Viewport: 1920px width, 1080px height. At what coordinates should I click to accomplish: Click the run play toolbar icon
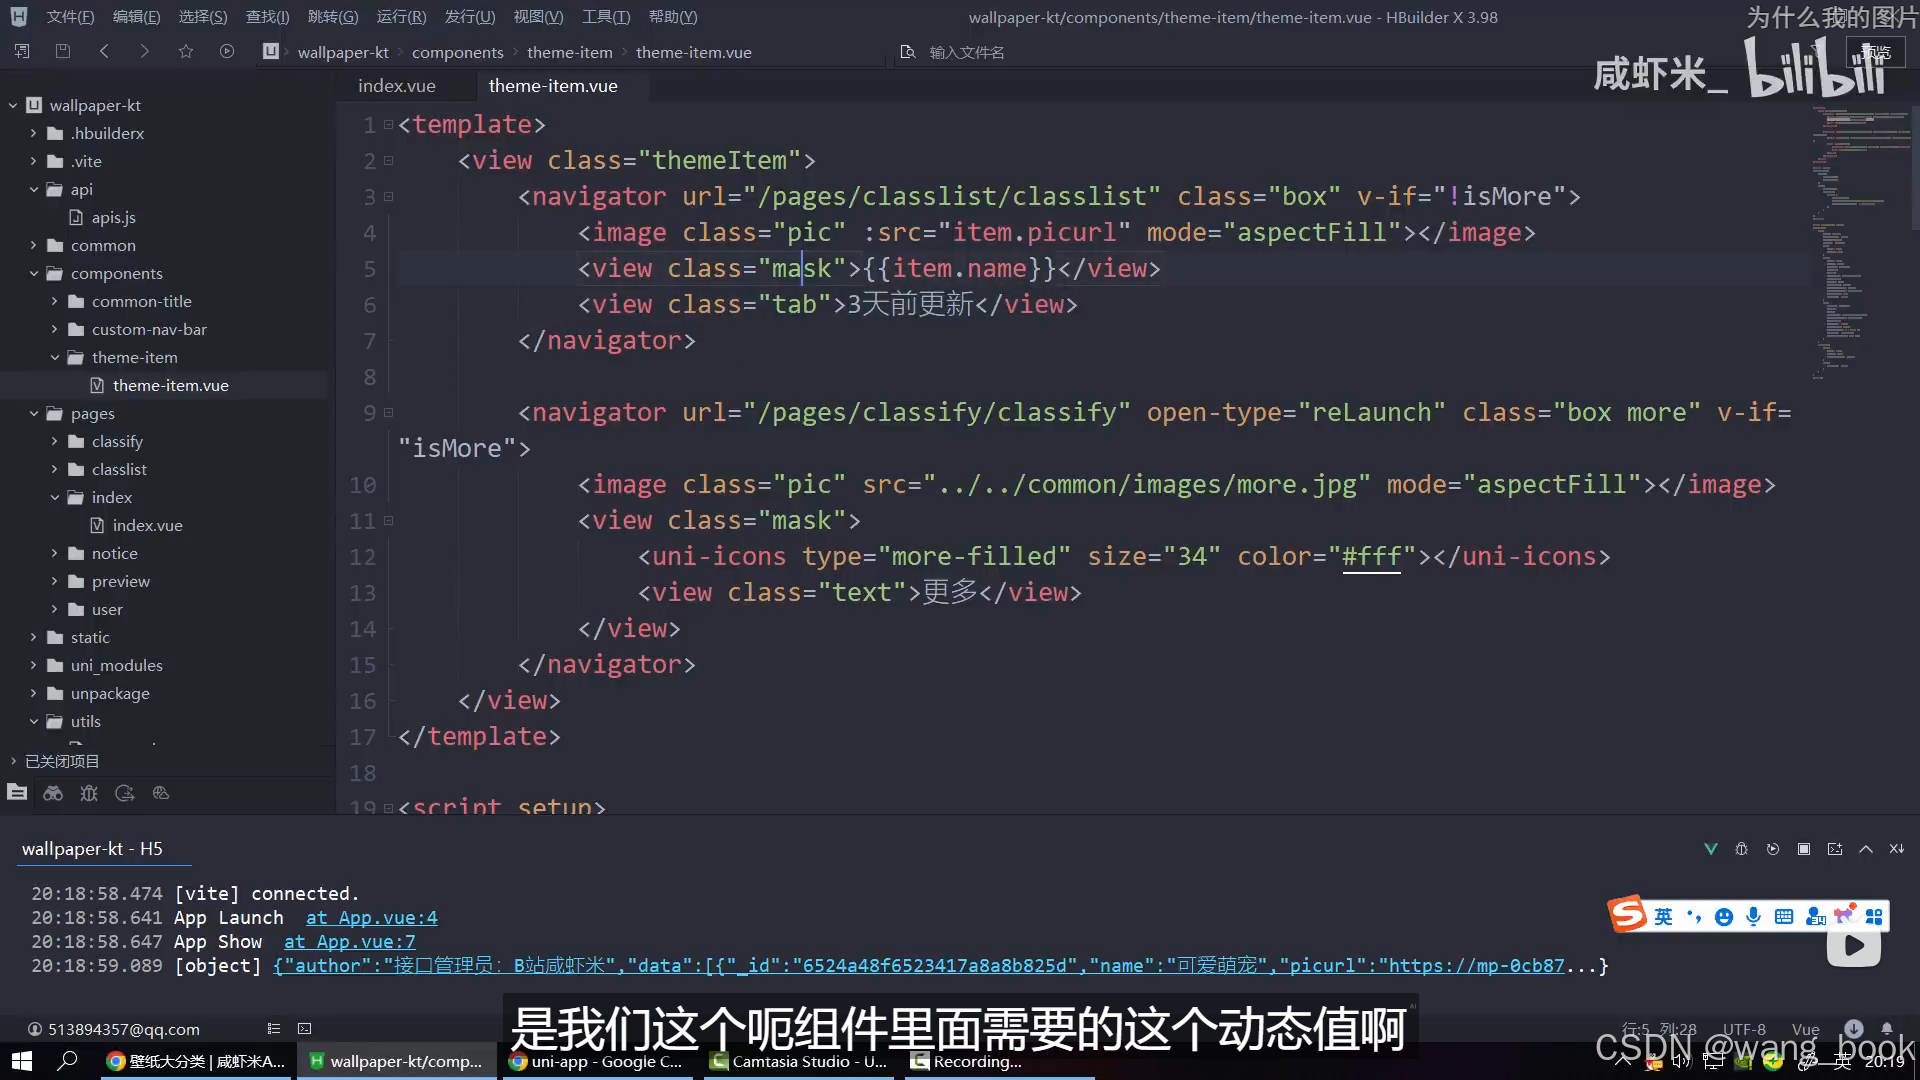coord(227,51)
